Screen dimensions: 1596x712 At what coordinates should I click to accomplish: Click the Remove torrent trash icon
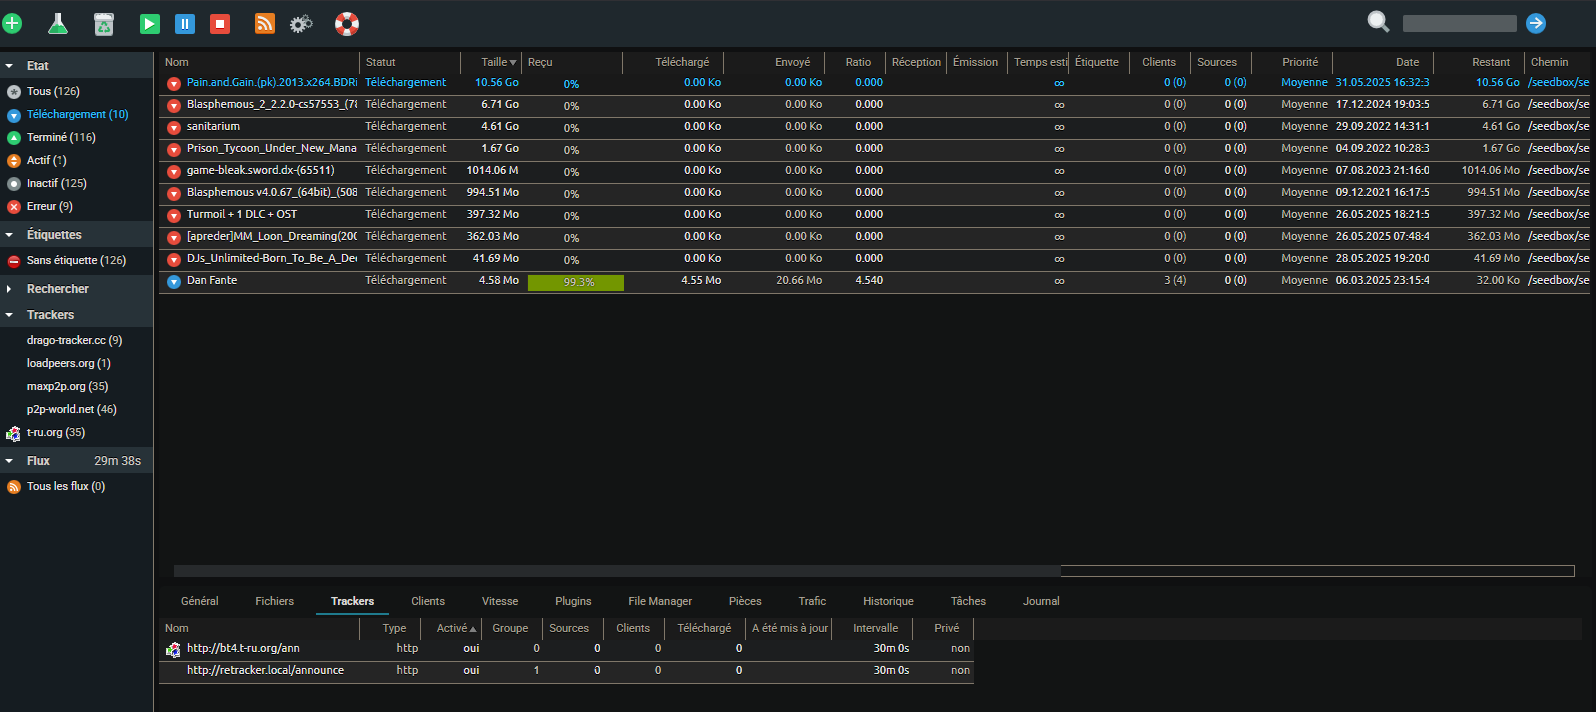[104, 23]
